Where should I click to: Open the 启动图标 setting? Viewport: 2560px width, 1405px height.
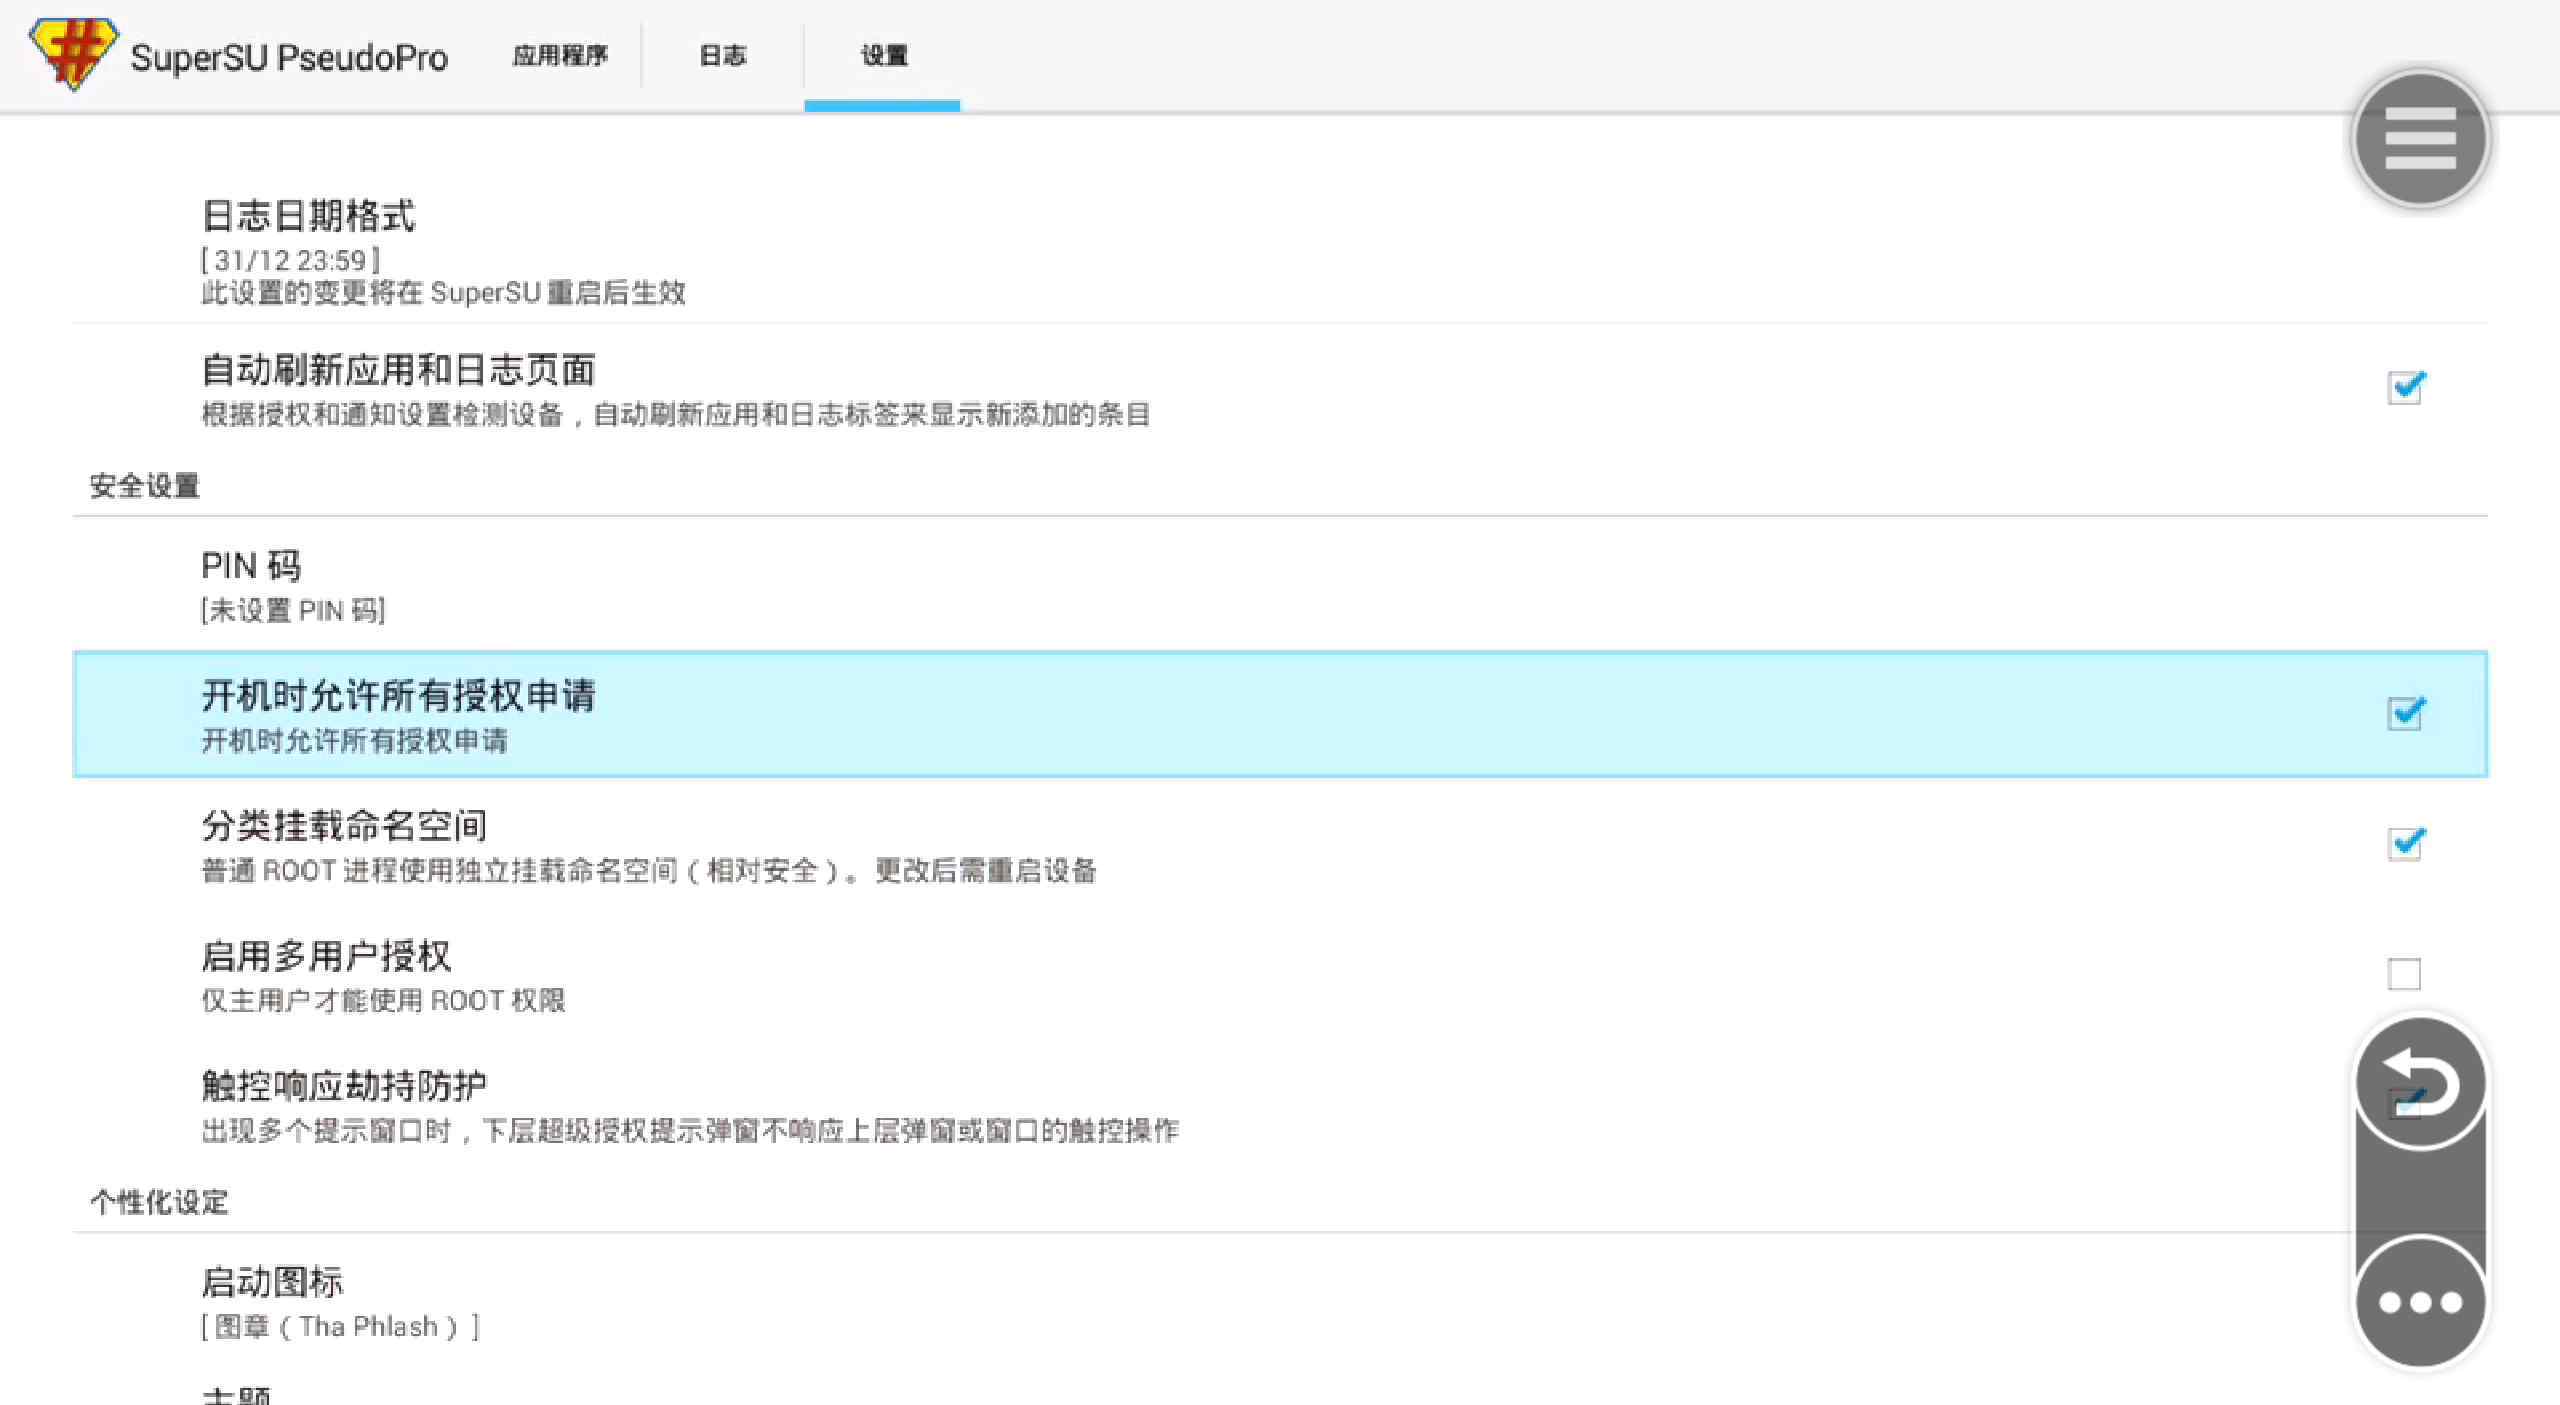[1280, 1302]
